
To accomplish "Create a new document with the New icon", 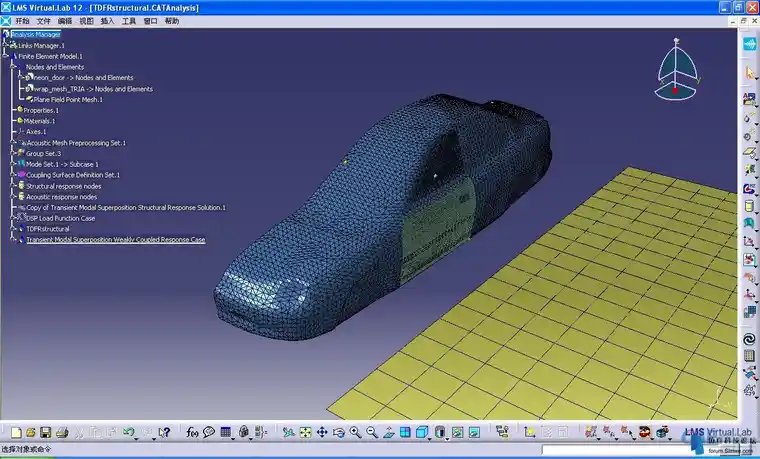I will click(x=16, y=432).
